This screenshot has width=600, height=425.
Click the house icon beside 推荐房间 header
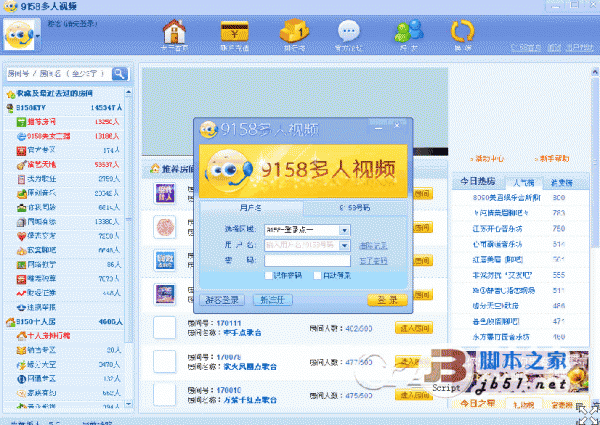tap(155, 168)
